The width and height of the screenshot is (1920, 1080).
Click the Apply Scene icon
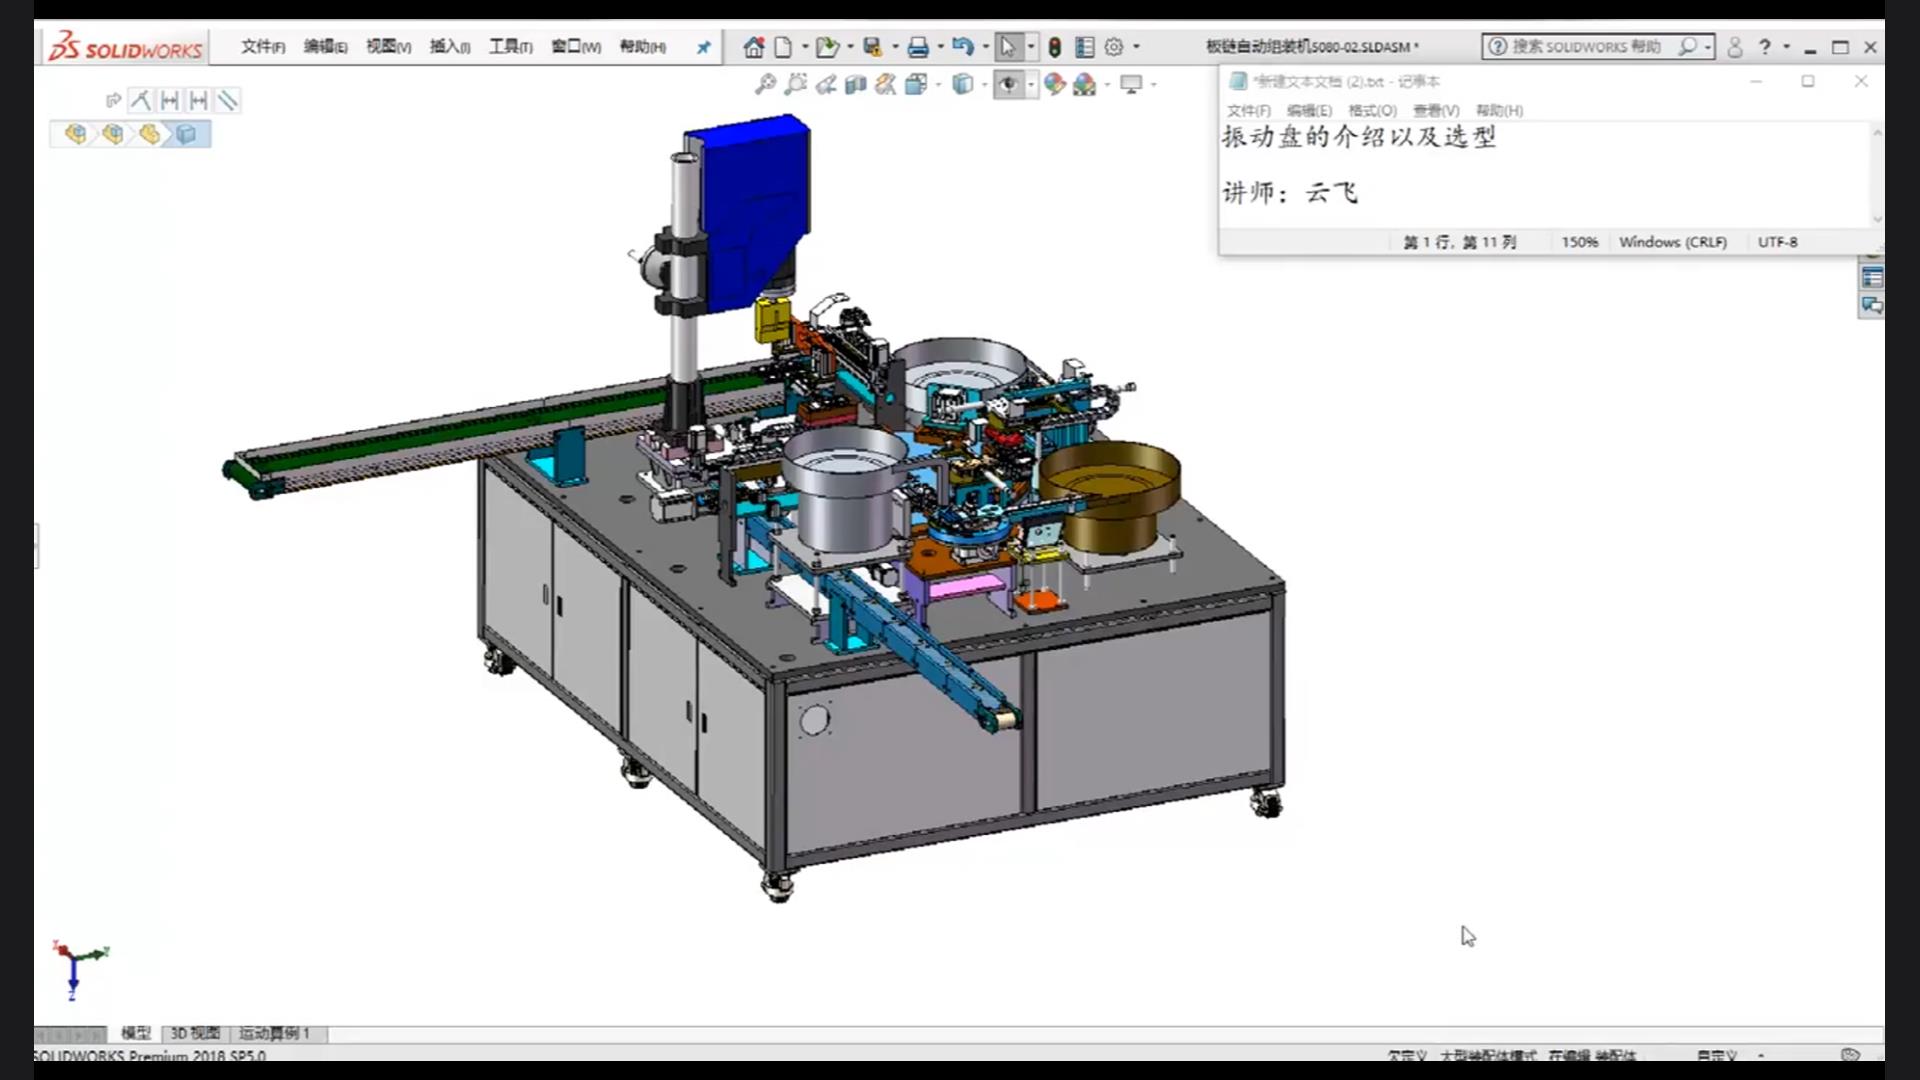[1084, 85]
